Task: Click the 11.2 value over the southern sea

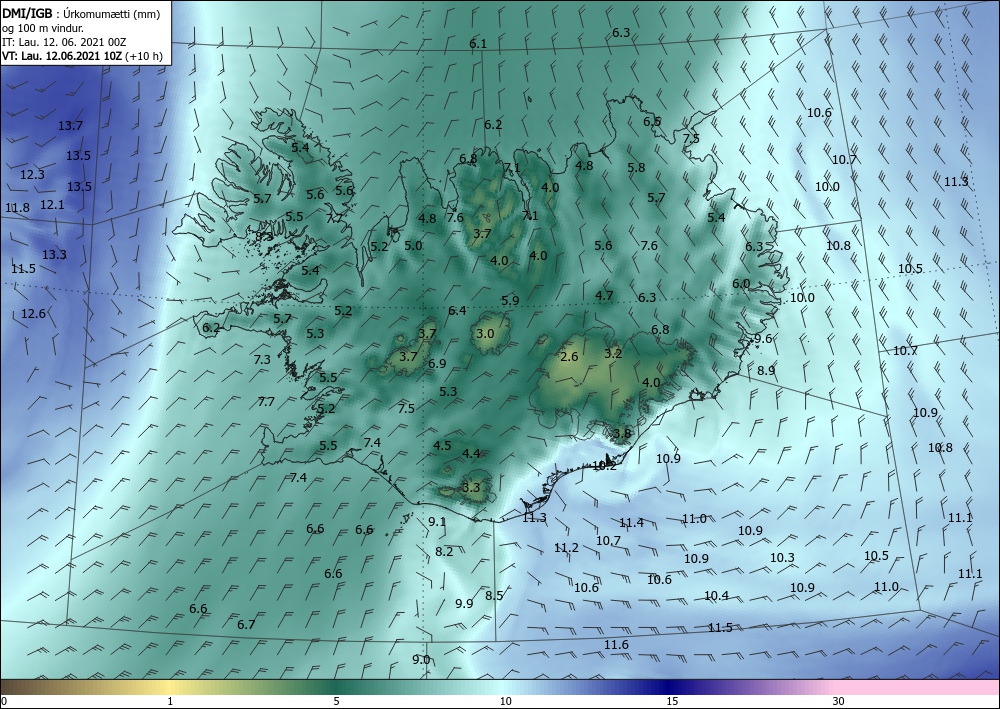Action: [x=566, y=548]
